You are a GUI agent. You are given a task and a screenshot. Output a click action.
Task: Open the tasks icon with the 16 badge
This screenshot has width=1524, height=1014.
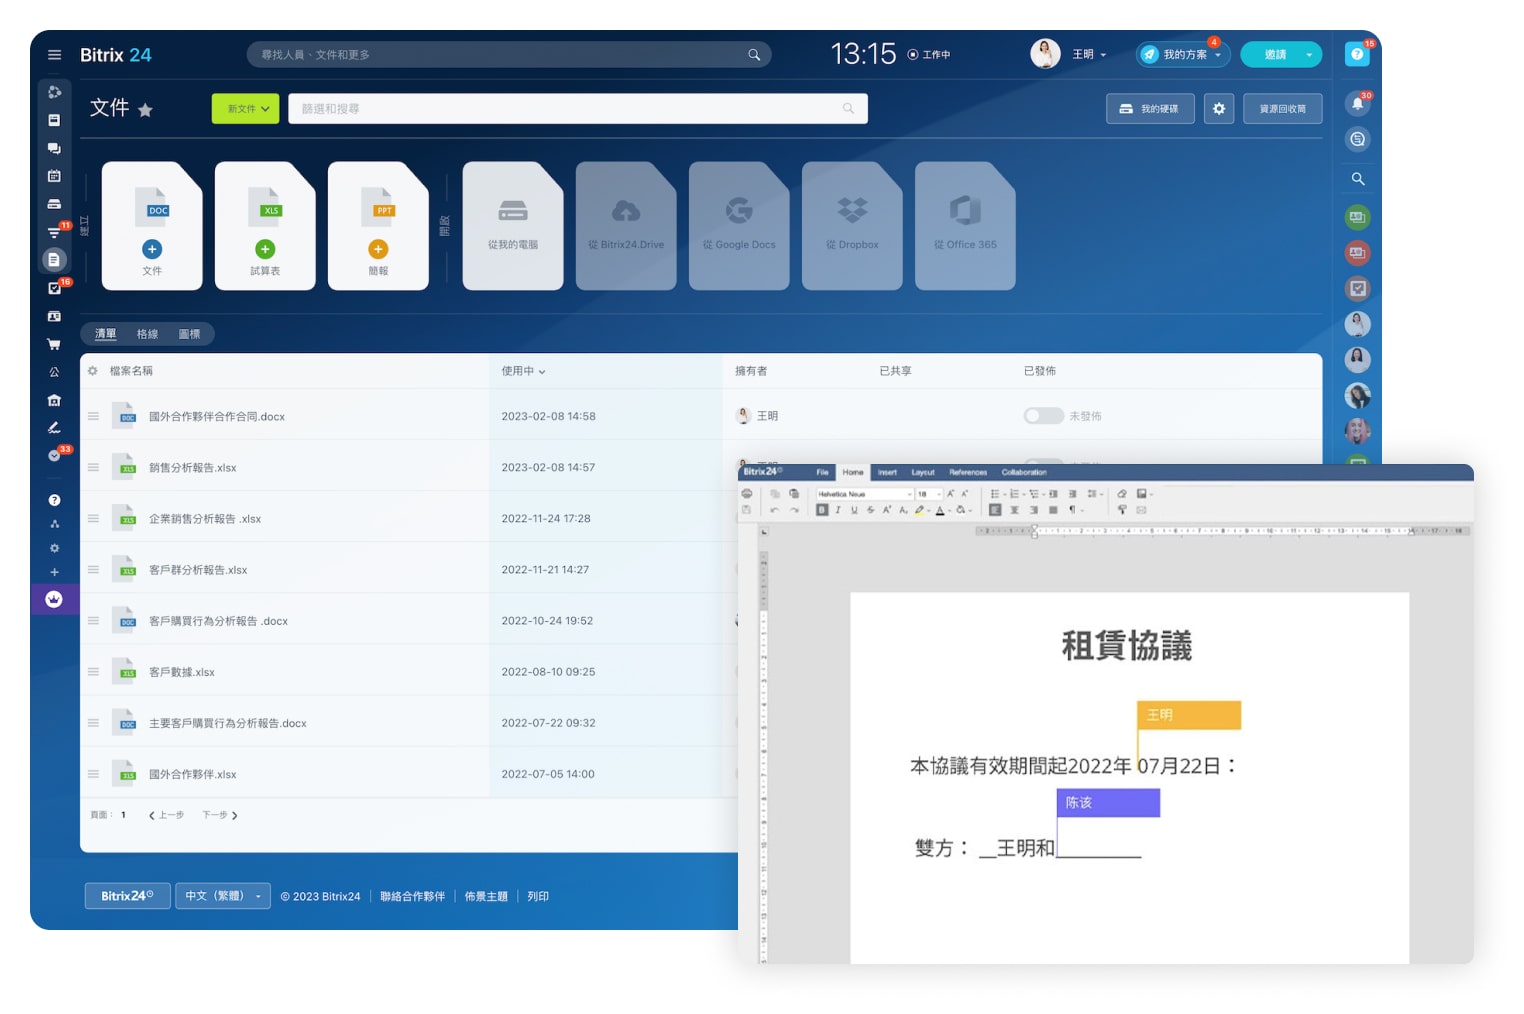[54, 288]
